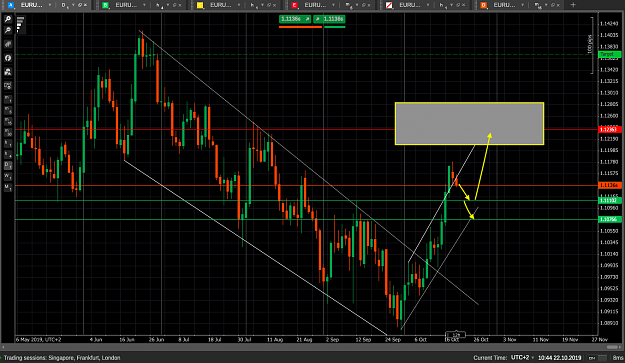Image resolution: width=625 pixels, height=363 pixels.
Task: Select the m5 timeframe
Action: [8, 110]
